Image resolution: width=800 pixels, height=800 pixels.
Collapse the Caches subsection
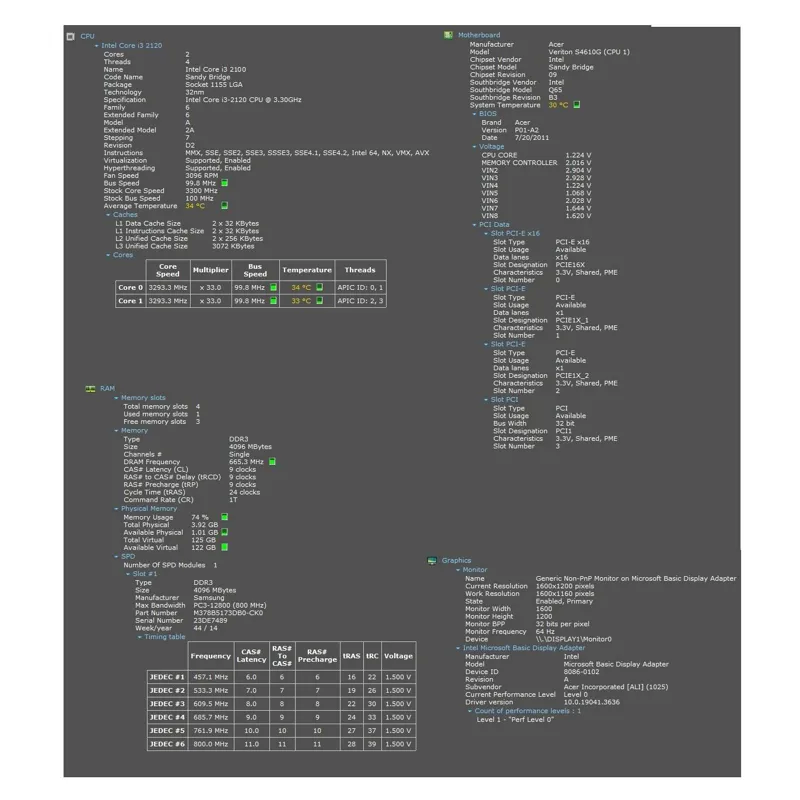[108, 215]
